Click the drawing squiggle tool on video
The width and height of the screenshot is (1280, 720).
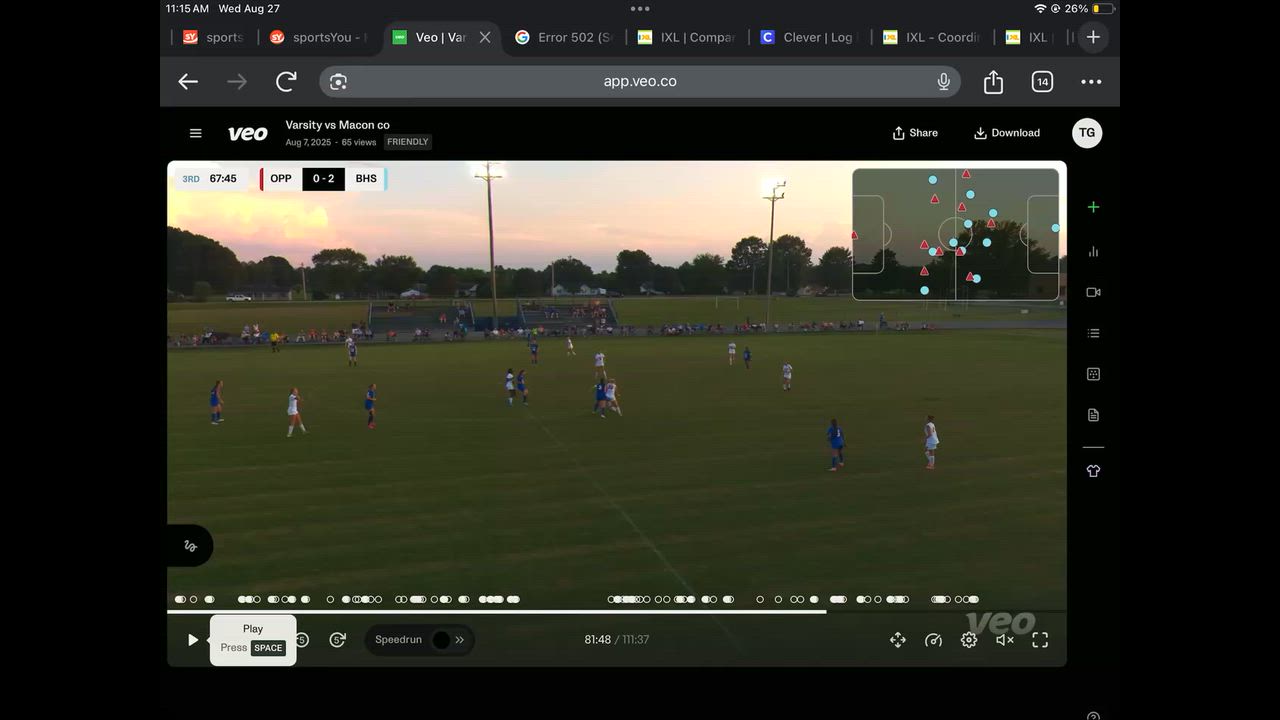pyautogui.click(x=190, y=546)
